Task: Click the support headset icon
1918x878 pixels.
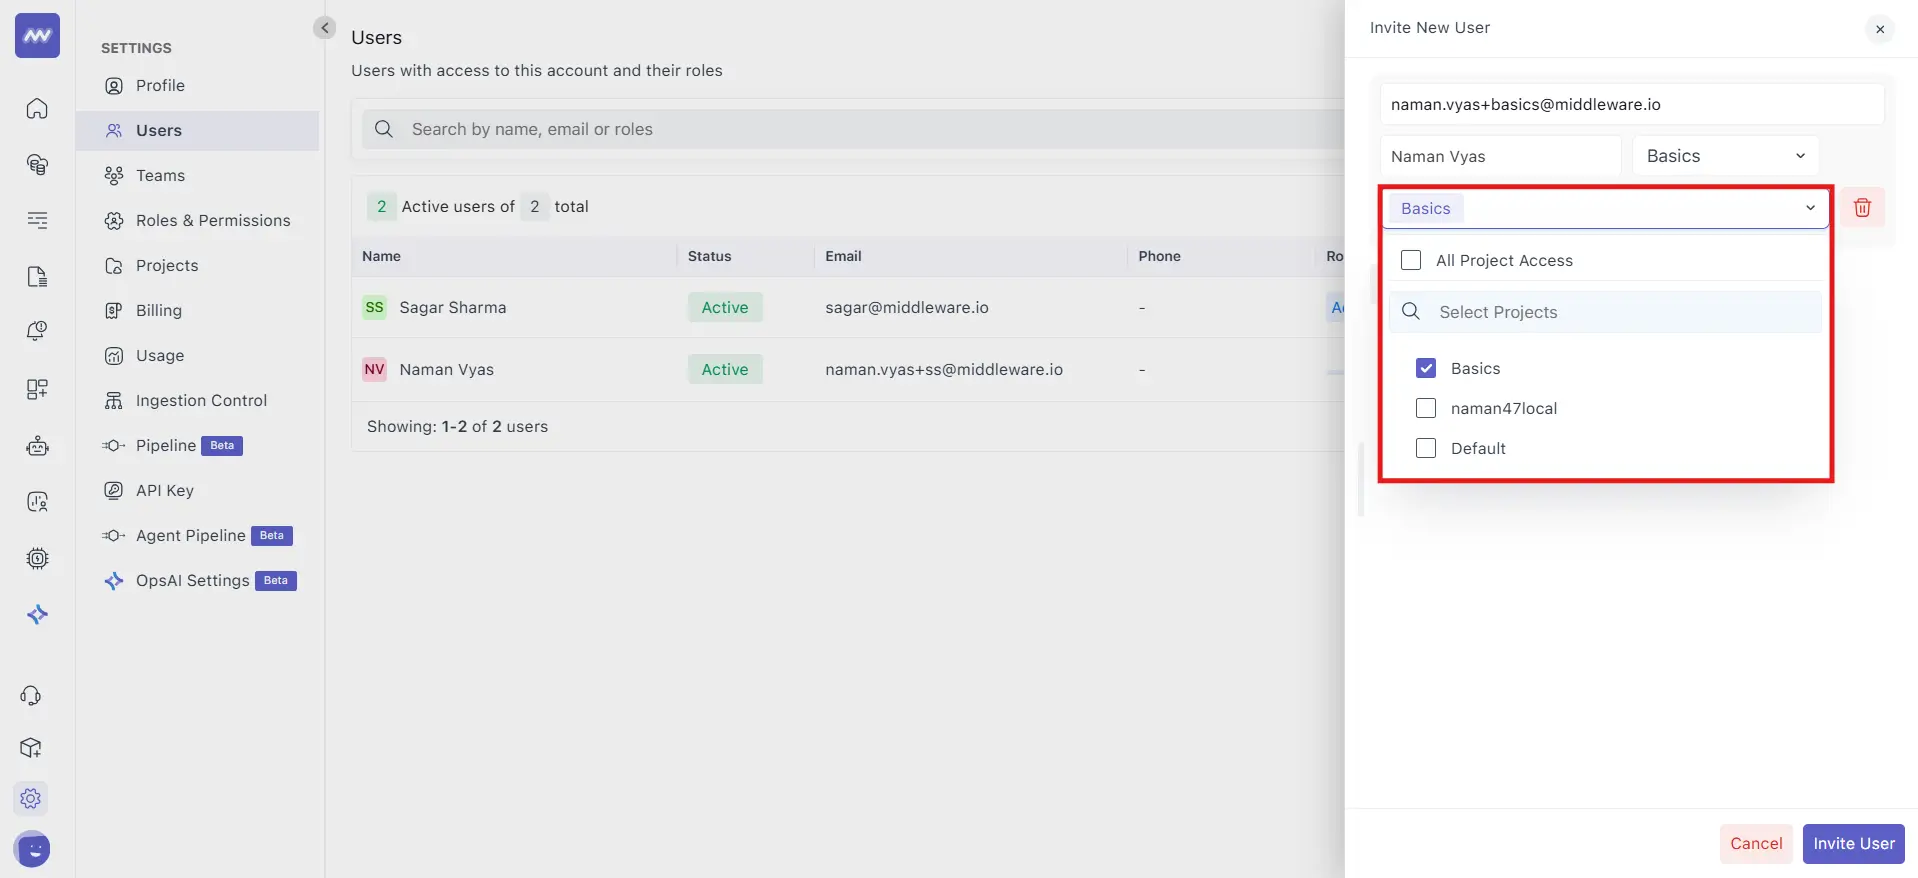Action: (31, 696)
